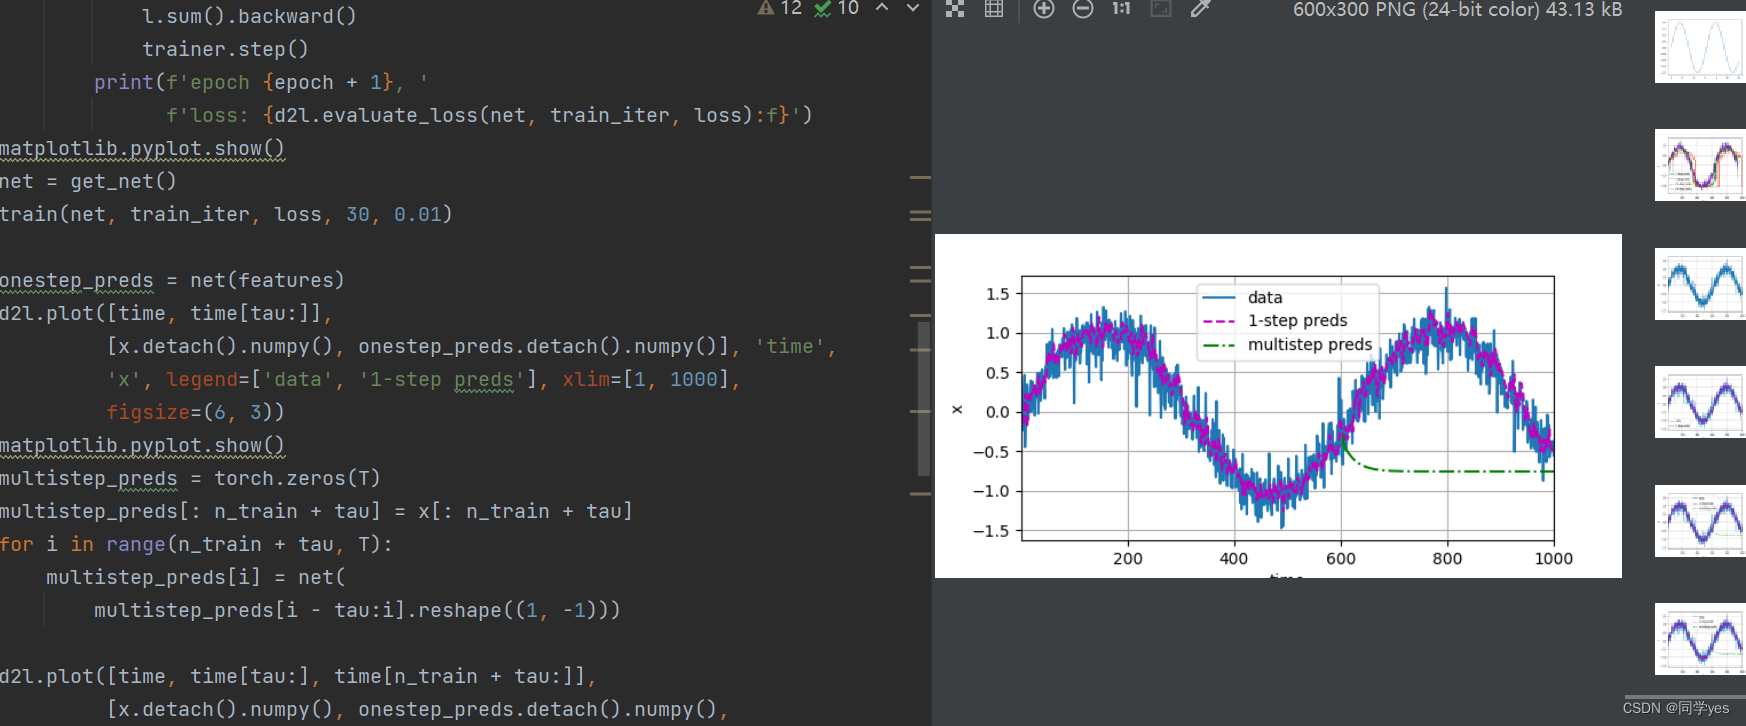
Task: Click the line 'multistep_preds[i - tau:i].reshape((1, -1)))'
Action: point(357,610)
